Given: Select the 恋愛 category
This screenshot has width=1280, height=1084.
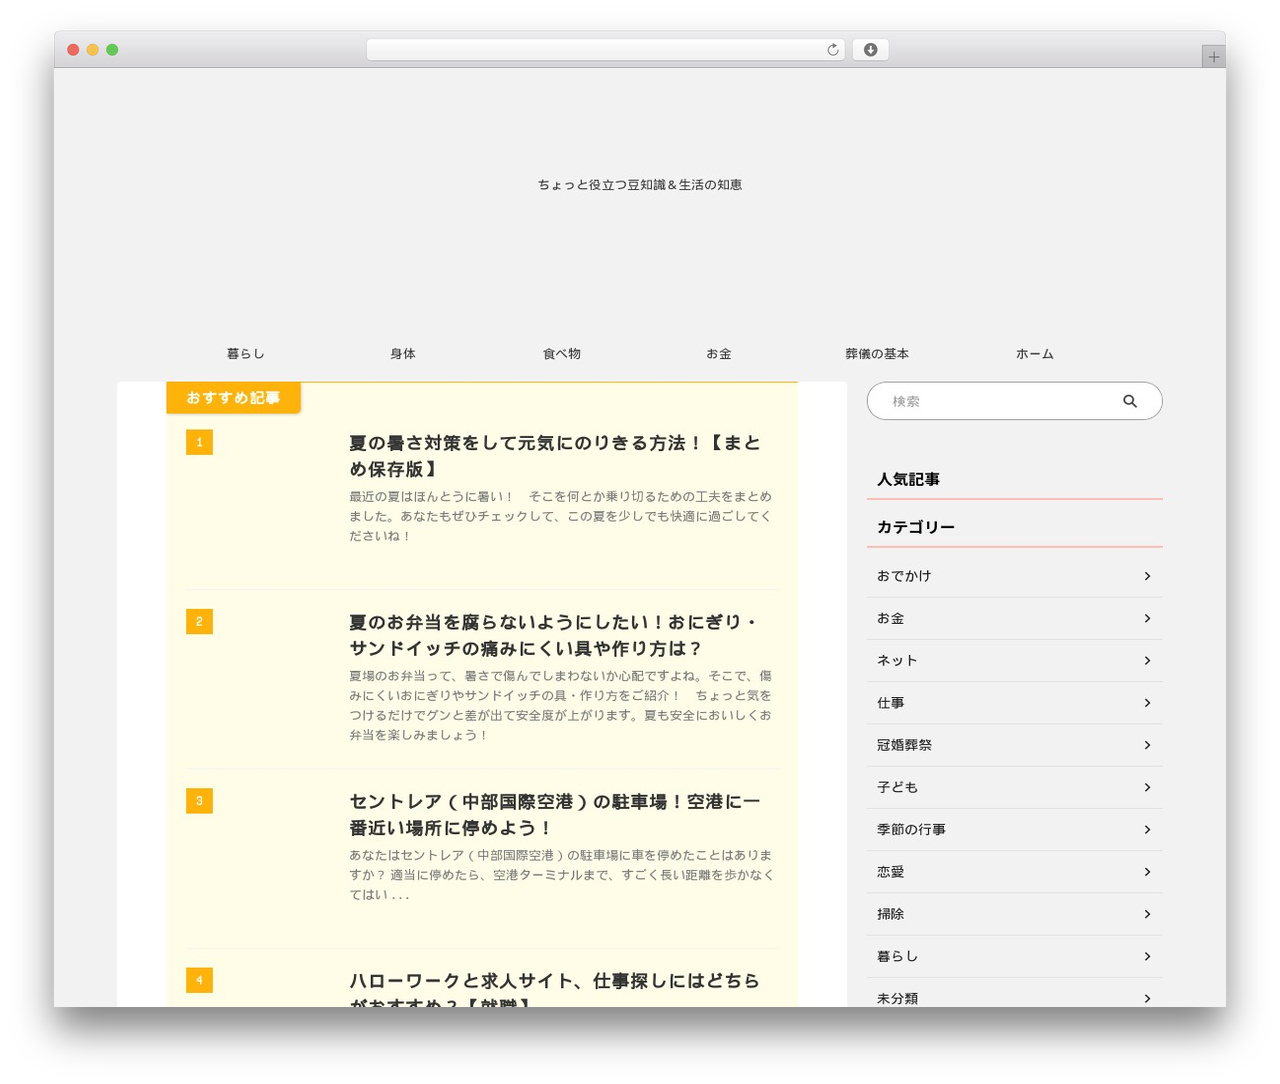Looking at the screenshot, I should 1014,872.
